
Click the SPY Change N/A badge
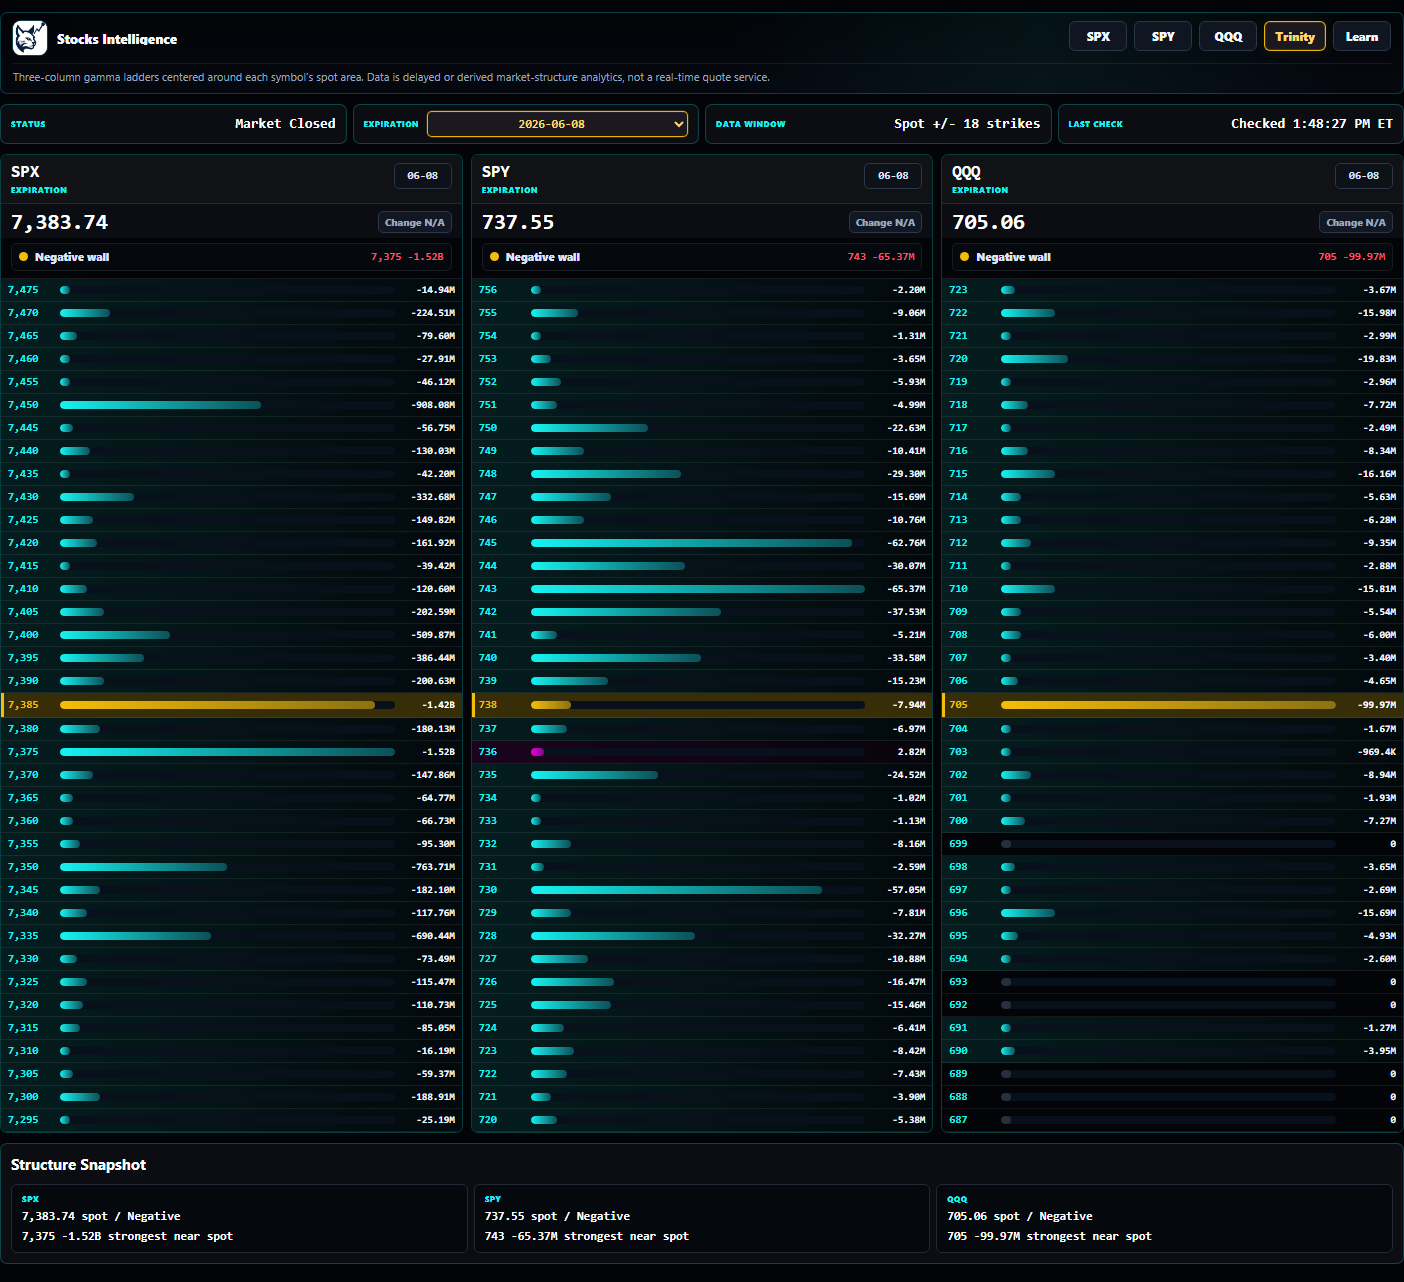[885, 222]
